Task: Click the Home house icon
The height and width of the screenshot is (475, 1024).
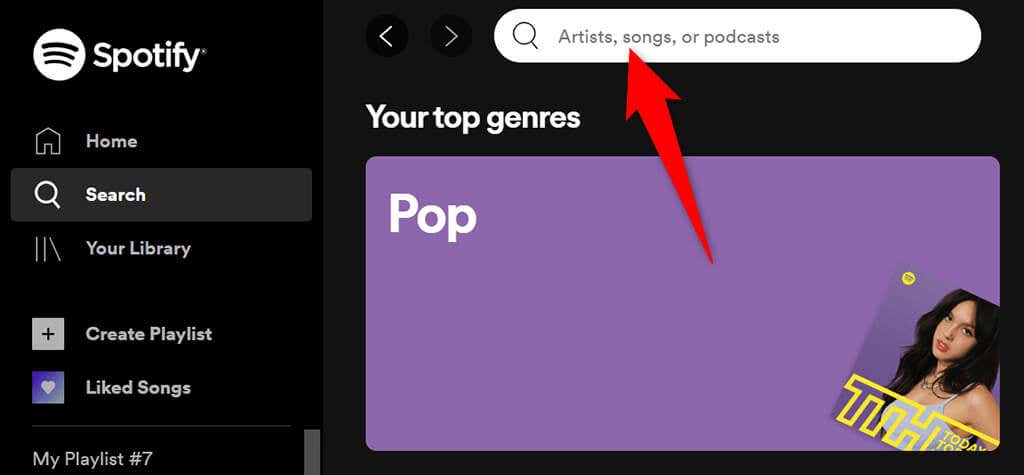Action: pos(48,142)
